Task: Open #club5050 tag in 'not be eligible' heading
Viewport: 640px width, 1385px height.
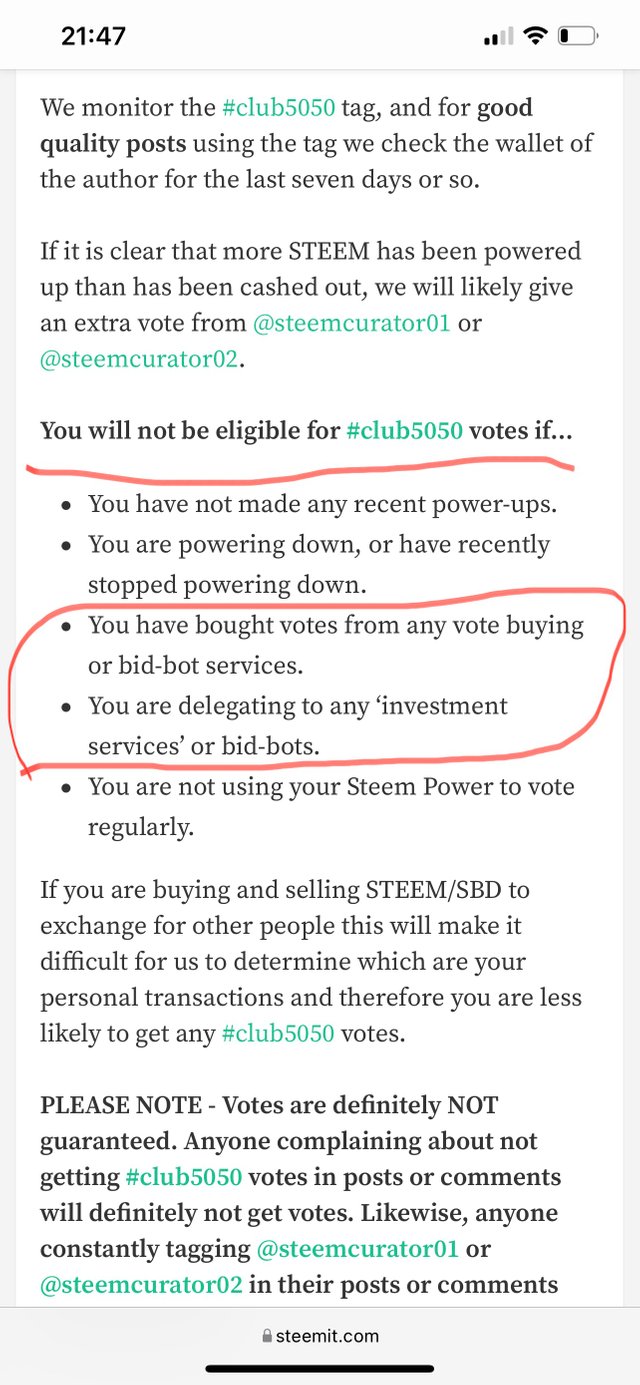Action: (x=405, y=431)
